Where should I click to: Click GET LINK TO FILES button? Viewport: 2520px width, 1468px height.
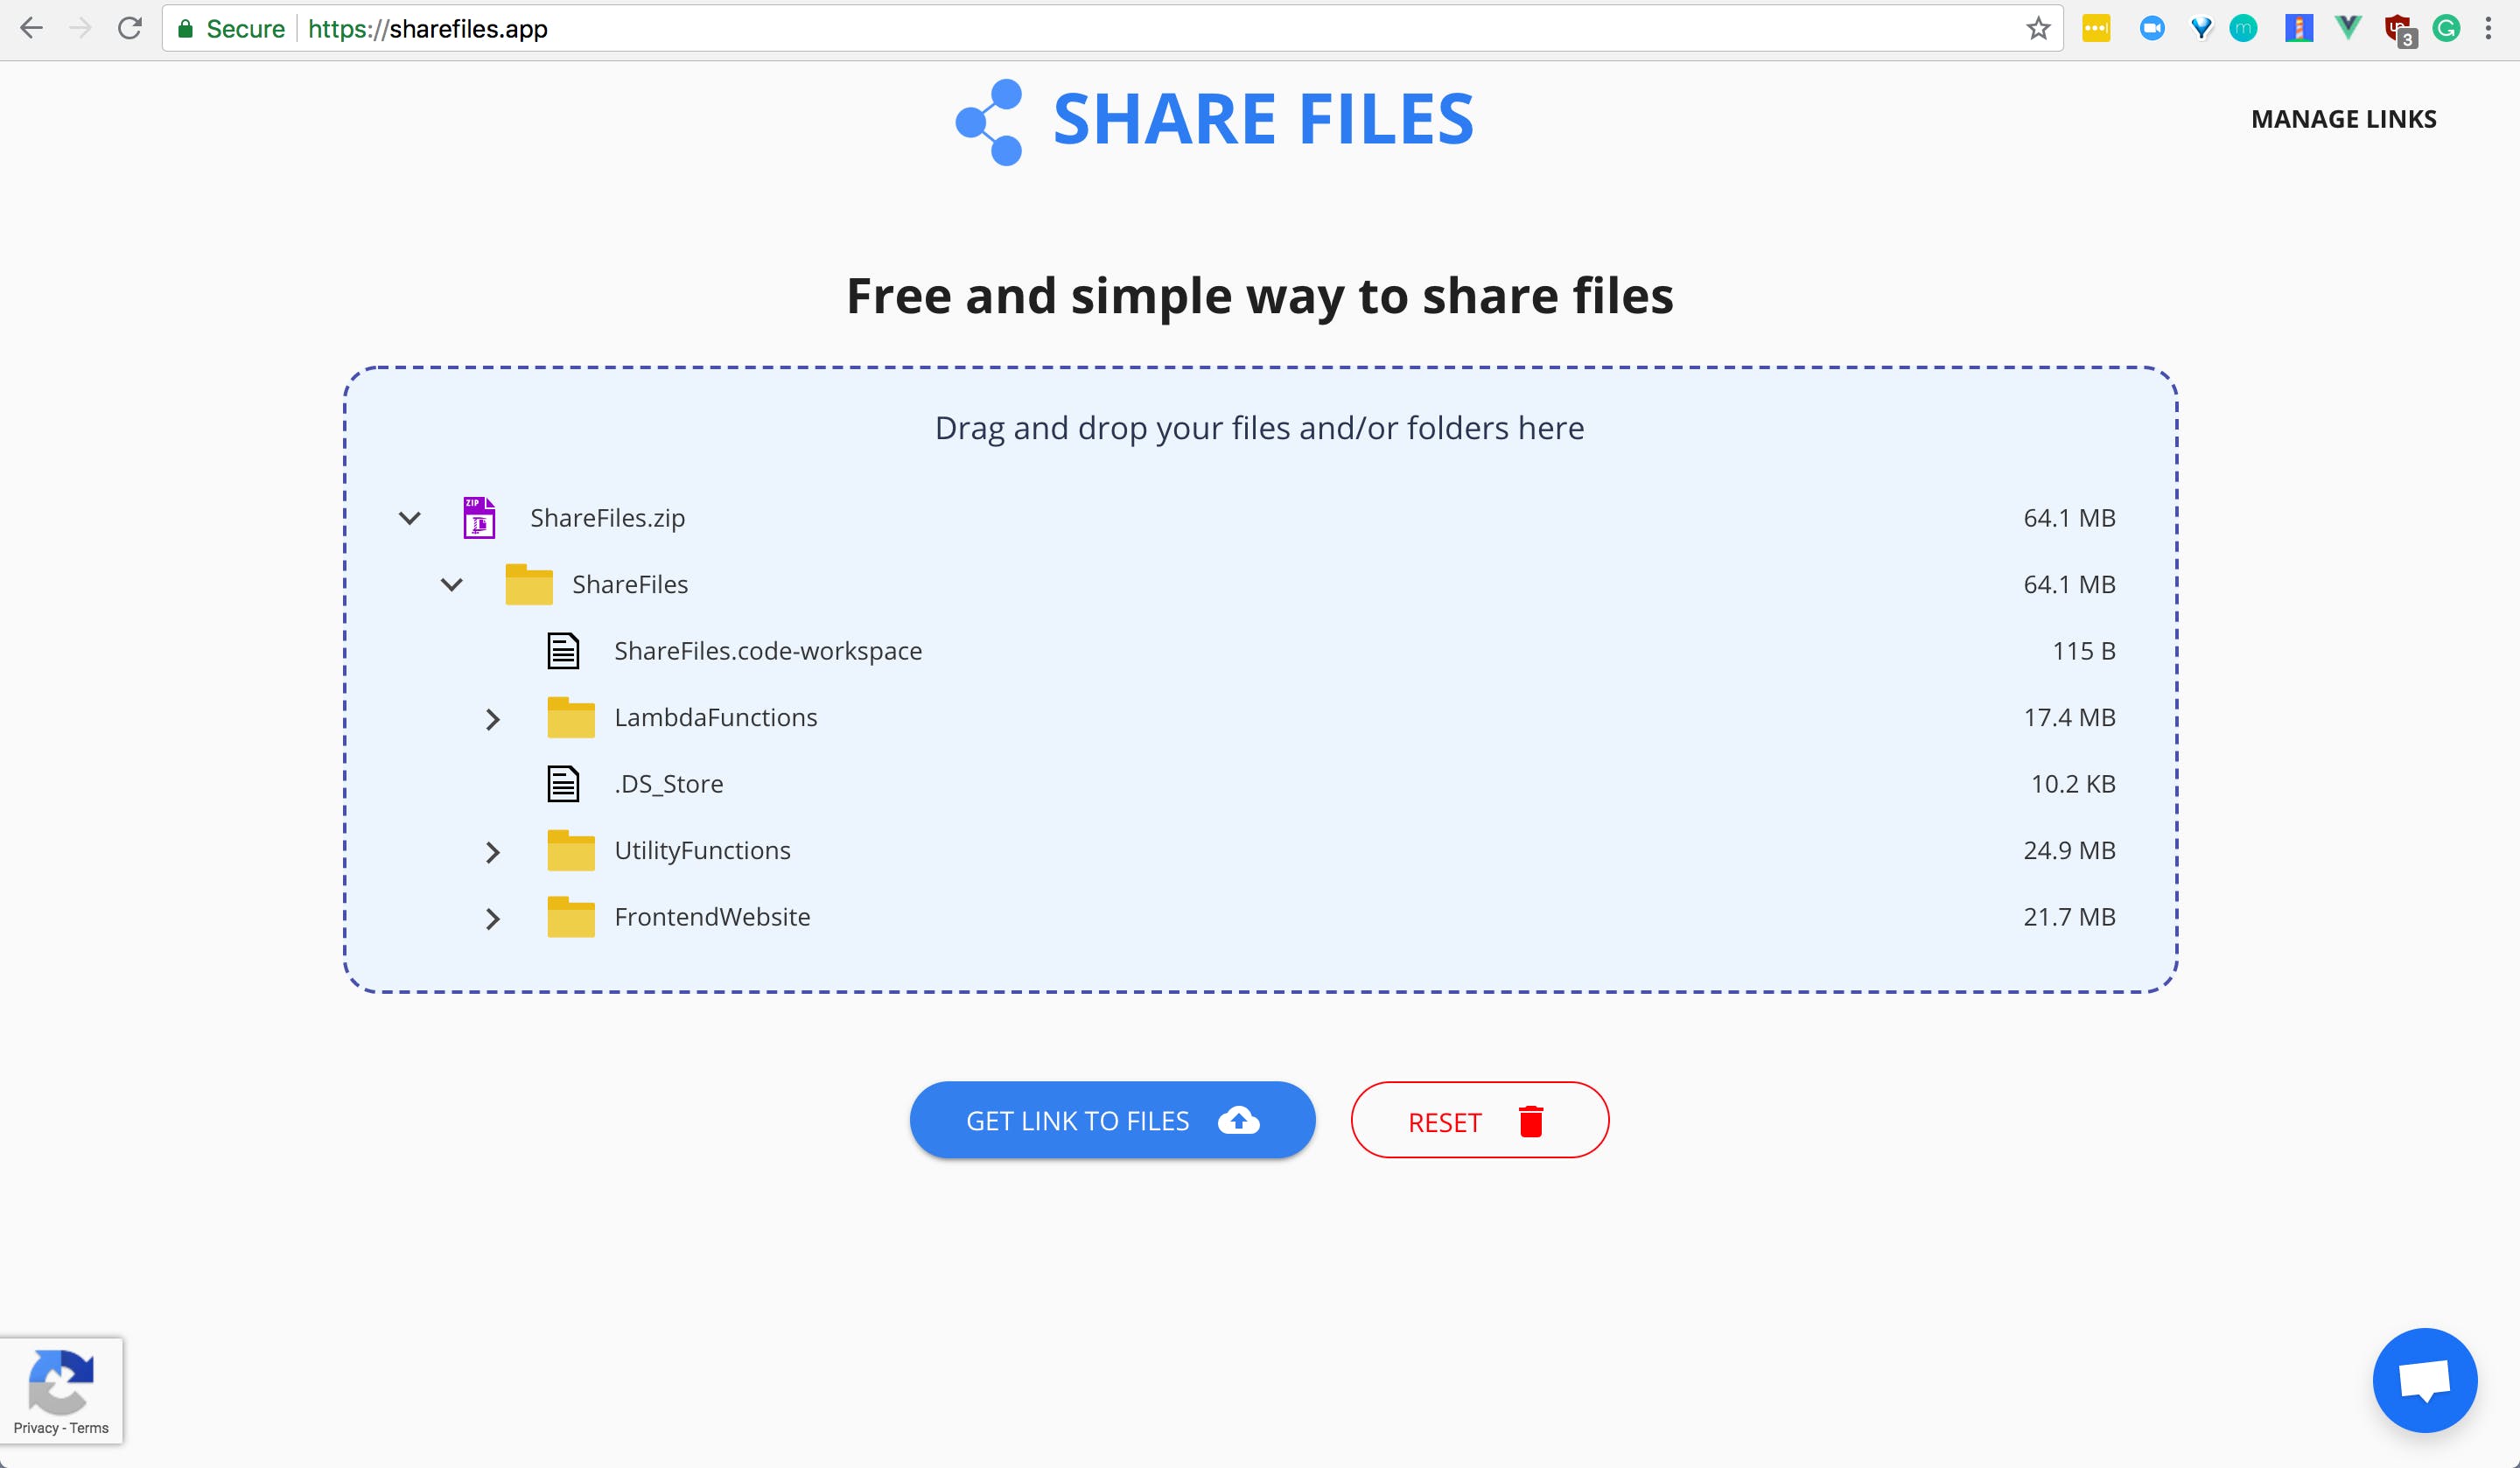1111,1120
